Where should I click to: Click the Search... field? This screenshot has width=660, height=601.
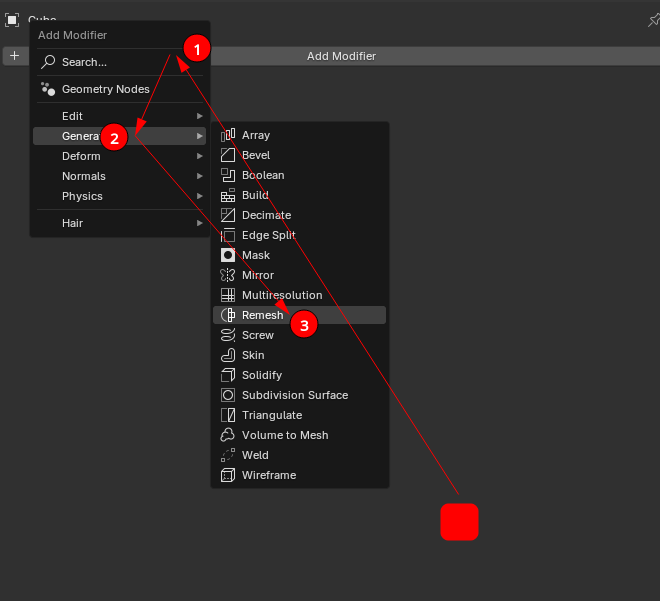120,62
